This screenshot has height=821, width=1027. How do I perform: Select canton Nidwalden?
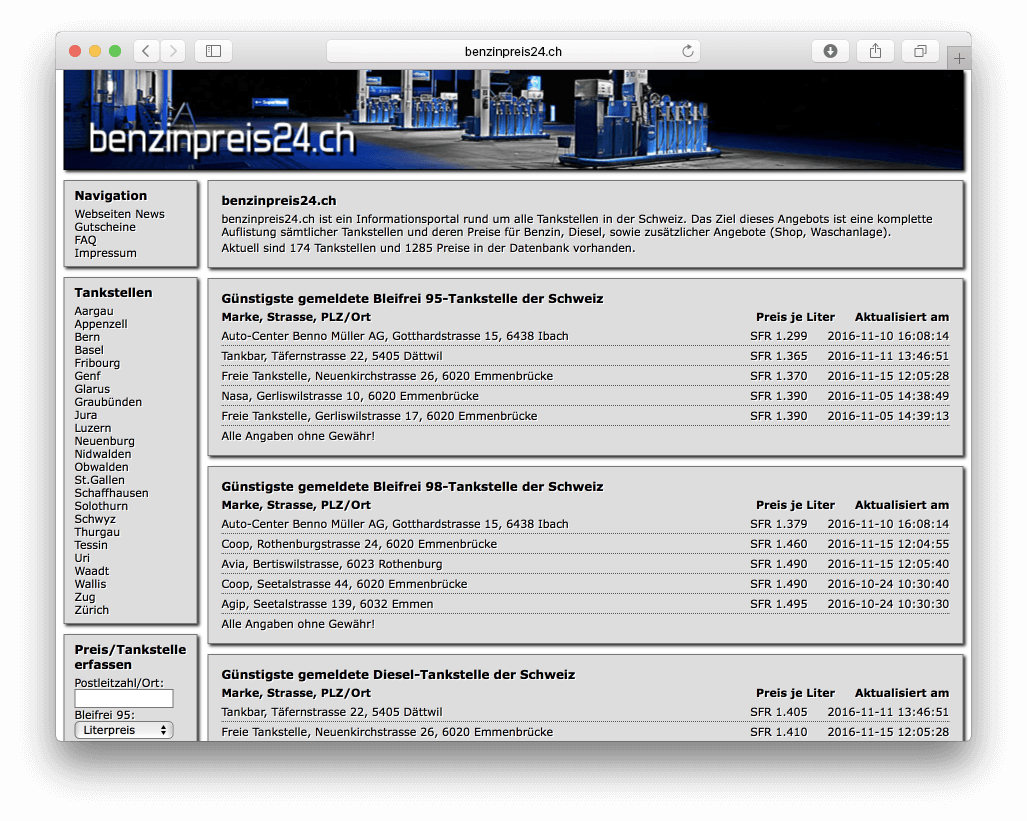tap(103, 454)
